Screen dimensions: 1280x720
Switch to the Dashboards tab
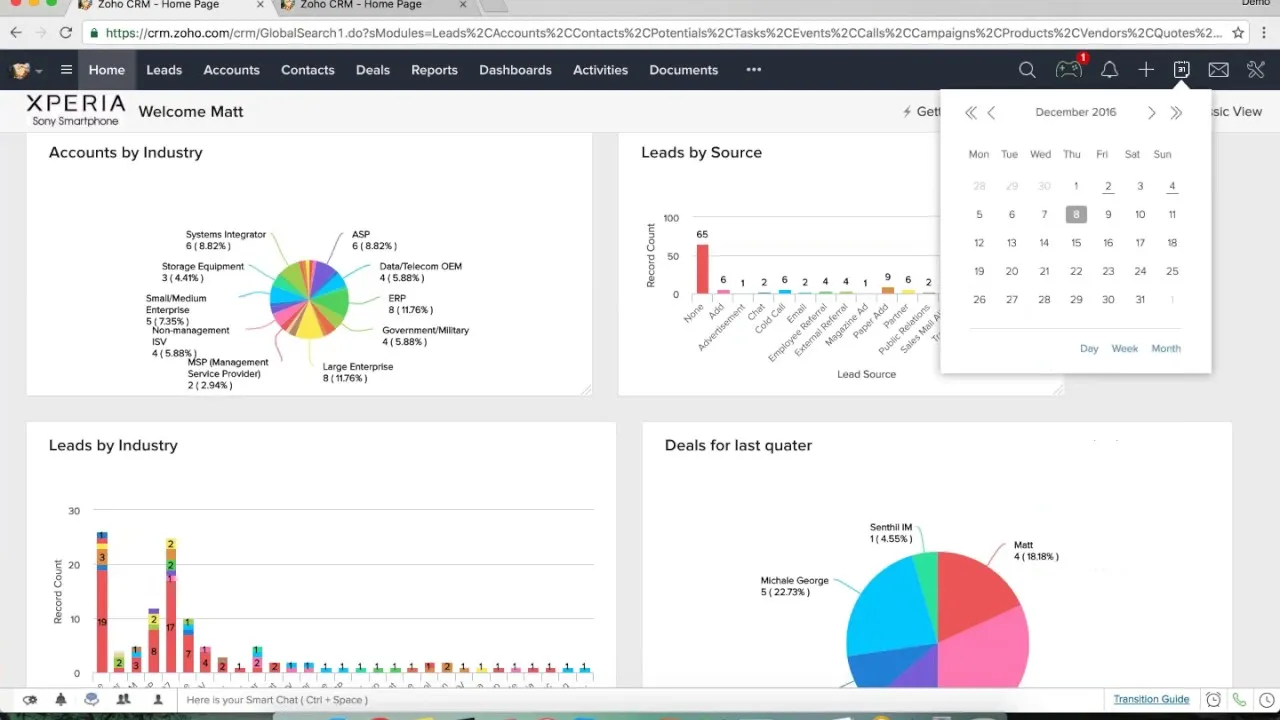tap(515, 70)
